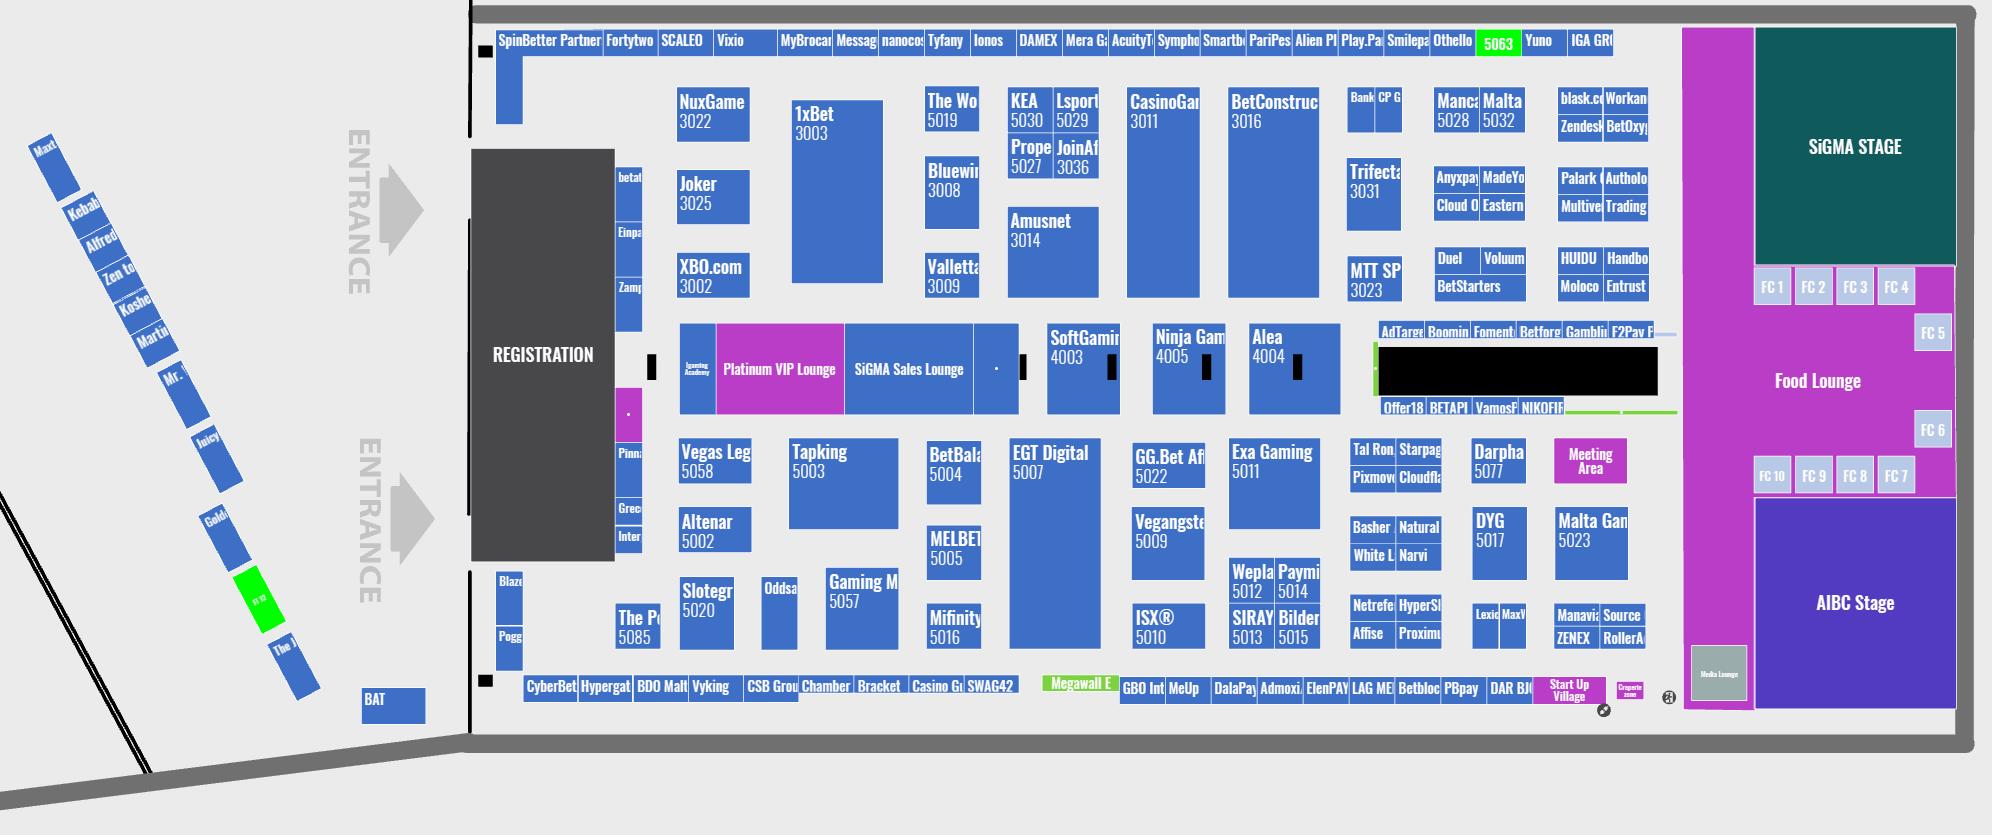Select the Start Up Village area
This screenshot has height=835, width=1992.
click(1569, 691)
